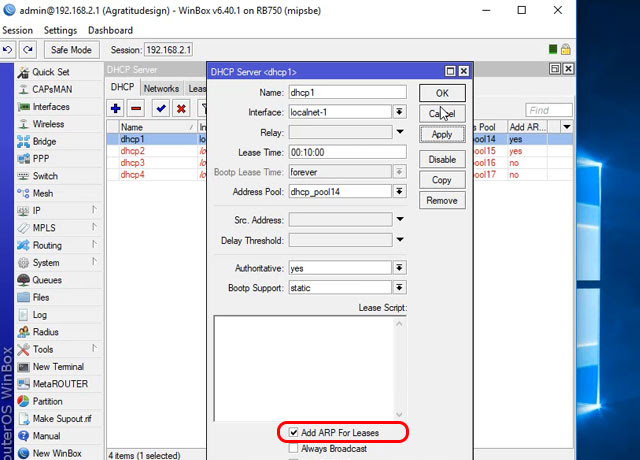Open Address Pool dropdown dhcp_pool14
Viewport: 640px width, 460px height.
399,191
